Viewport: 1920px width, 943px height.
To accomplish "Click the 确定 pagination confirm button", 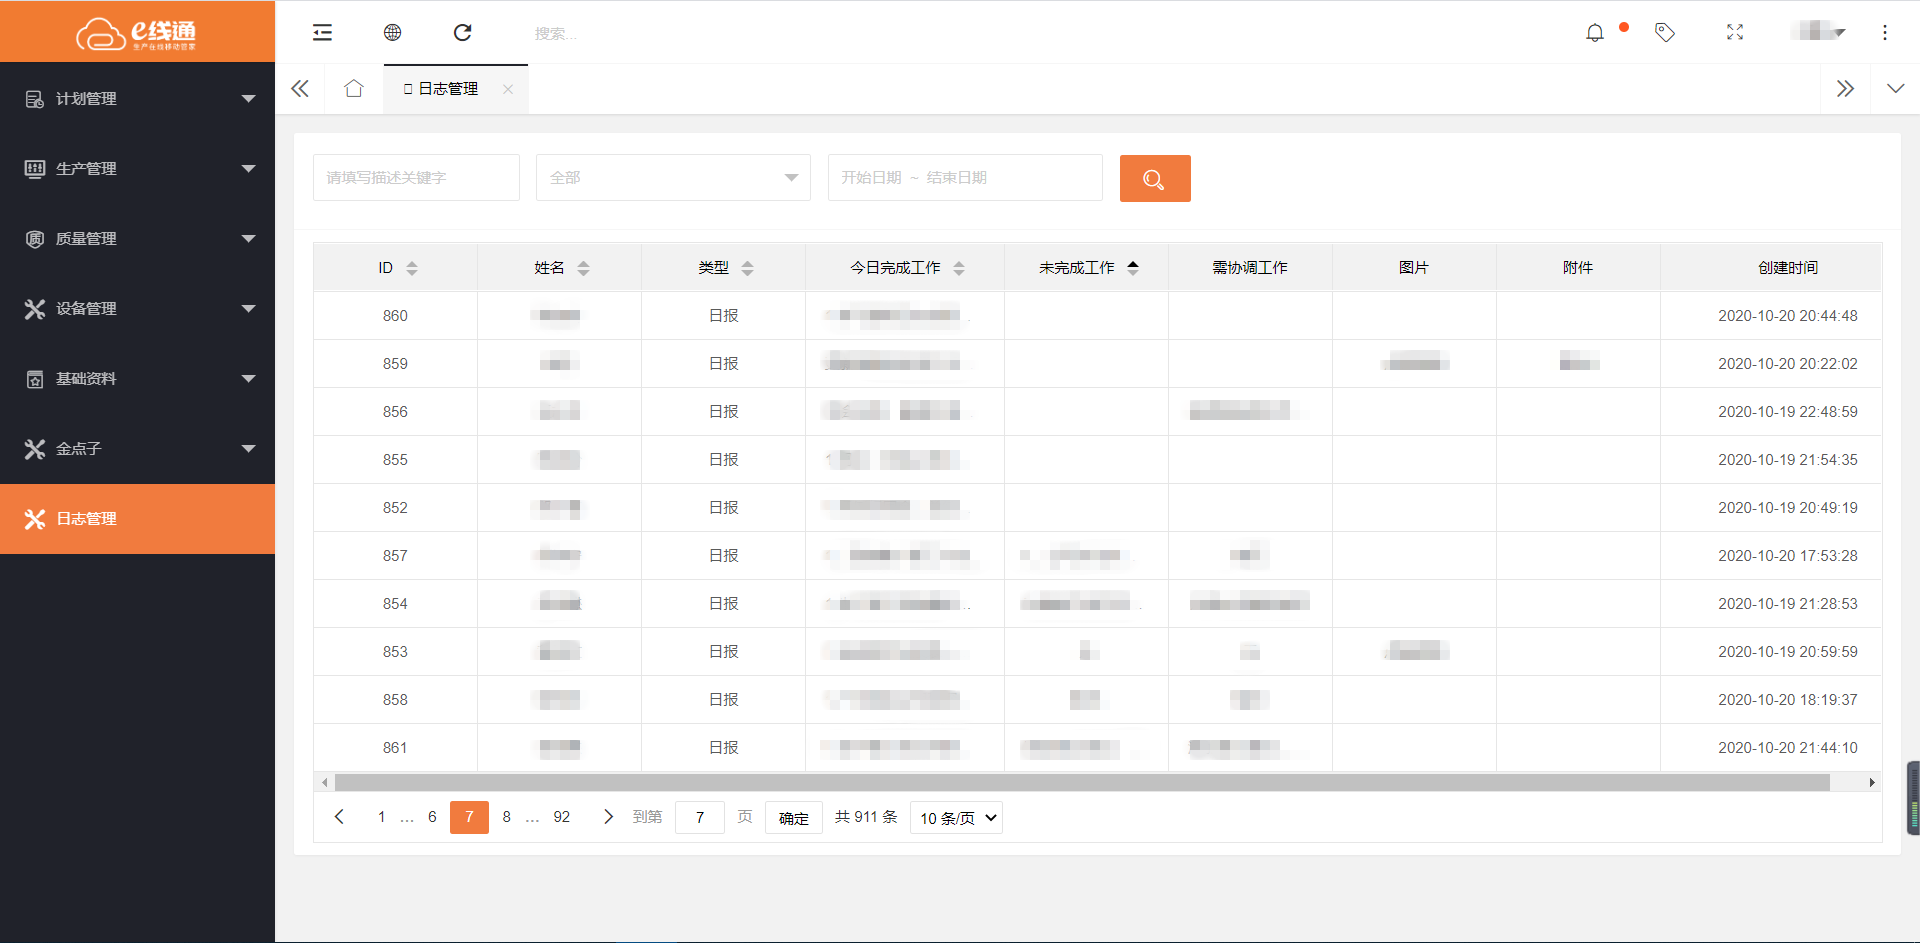I will coord(793,818).
